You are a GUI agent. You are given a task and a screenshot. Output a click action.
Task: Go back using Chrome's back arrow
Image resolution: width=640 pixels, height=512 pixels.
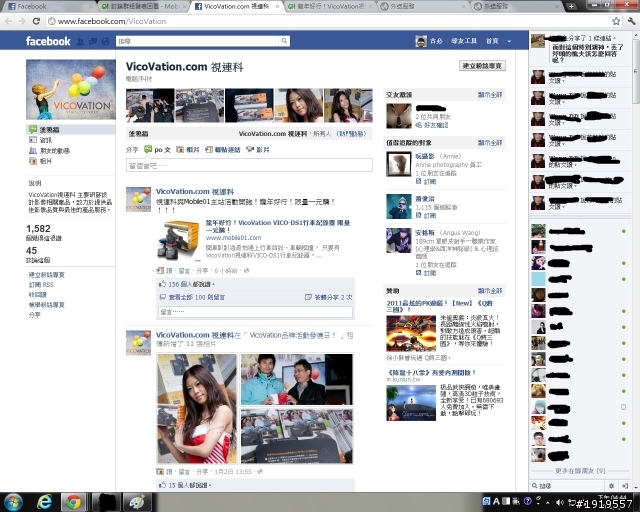[x=9, y=21]
